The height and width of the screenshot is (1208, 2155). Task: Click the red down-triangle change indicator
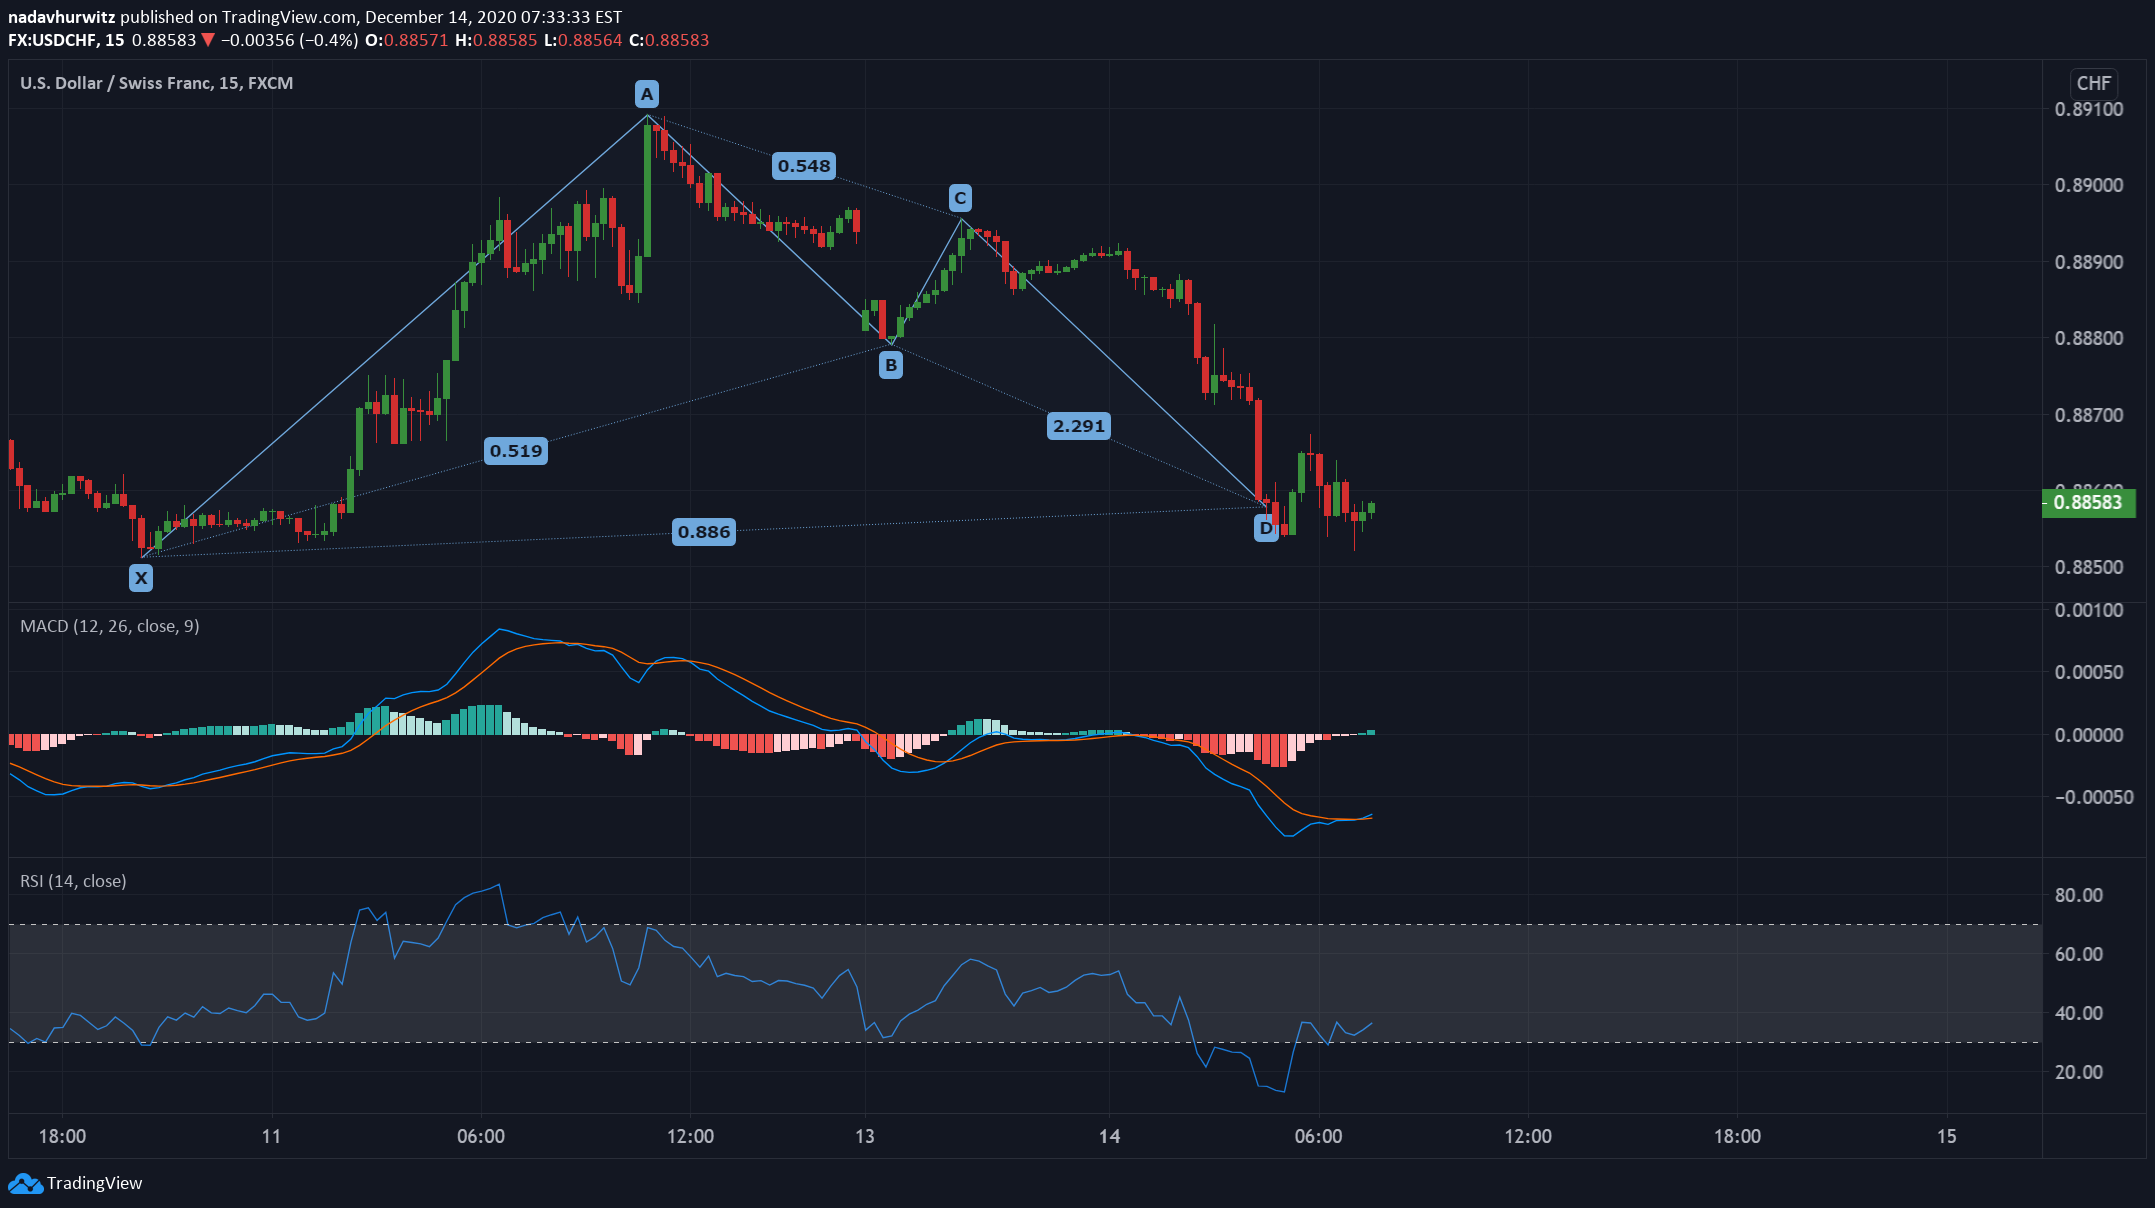(x=208, y=40)
